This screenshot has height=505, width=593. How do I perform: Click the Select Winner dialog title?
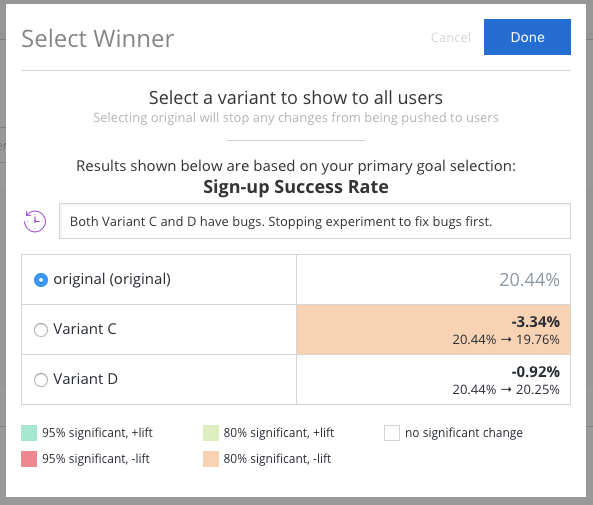click(98, 39)
